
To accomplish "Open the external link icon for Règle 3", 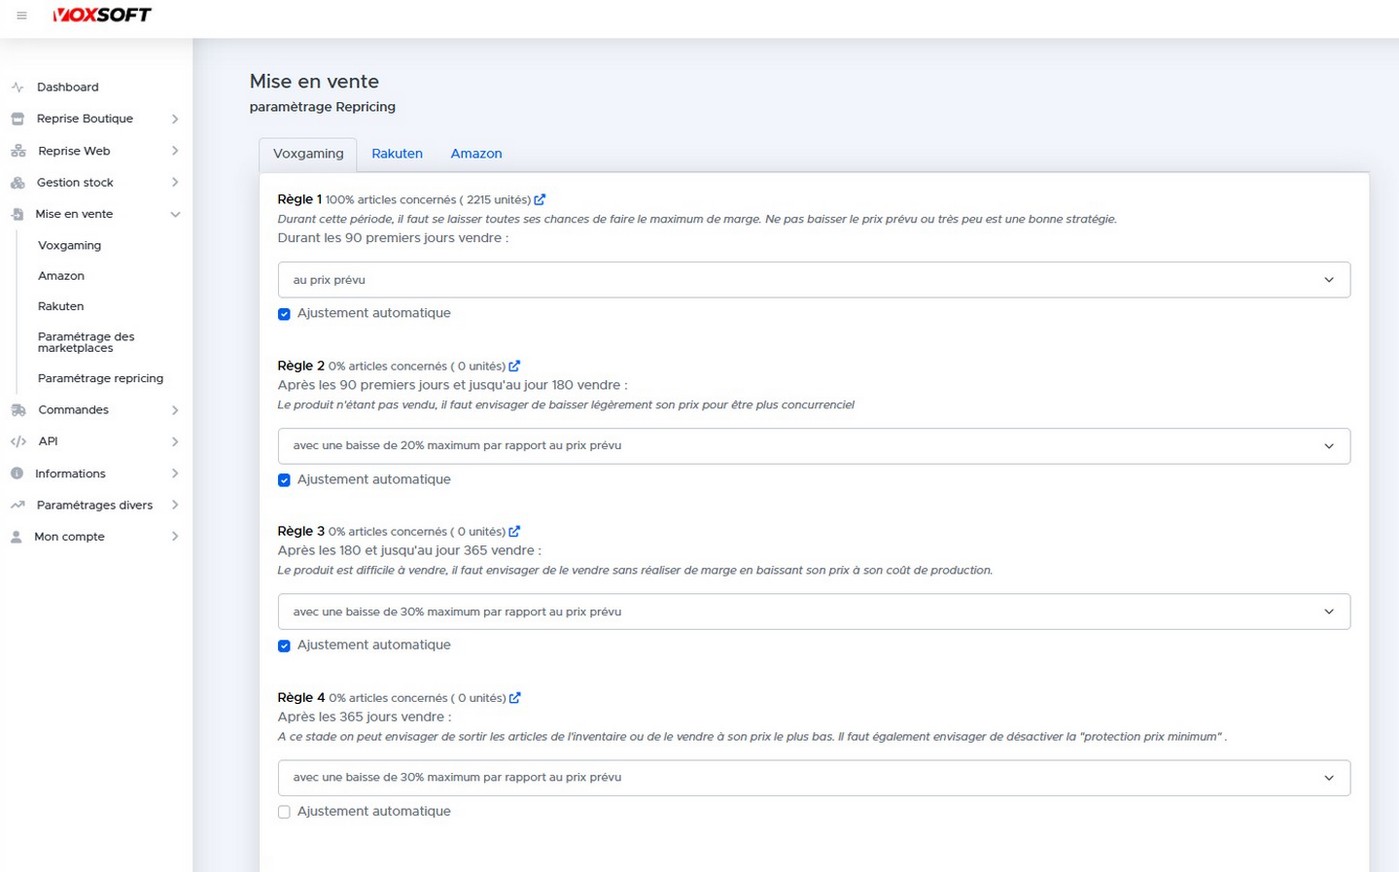I will click(514, 532).
